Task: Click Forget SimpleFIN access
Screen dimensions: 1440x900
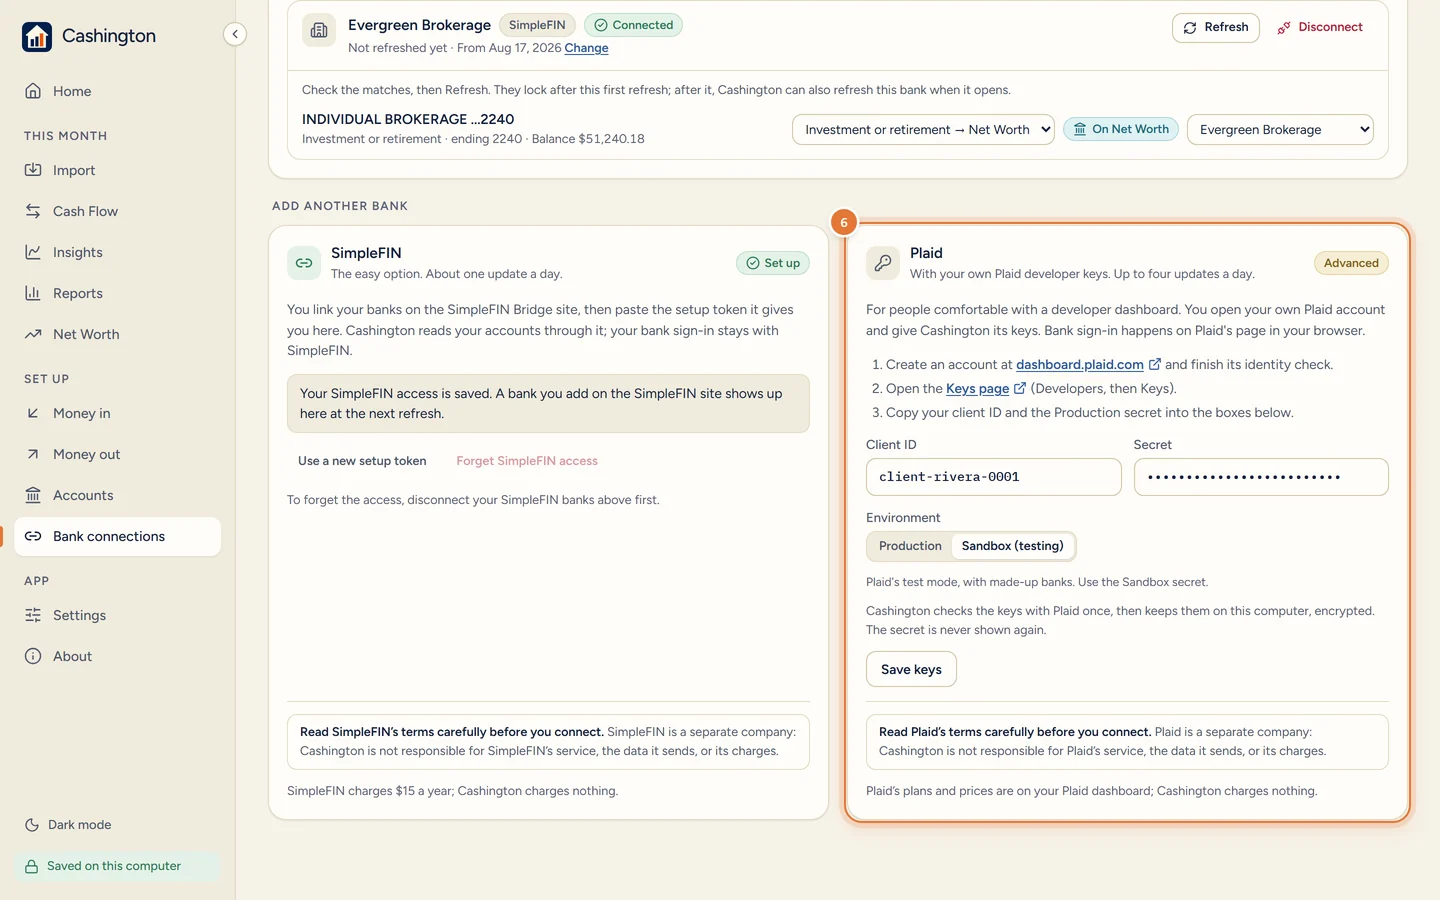Action: pyautogui.click(x=527, y=461)
